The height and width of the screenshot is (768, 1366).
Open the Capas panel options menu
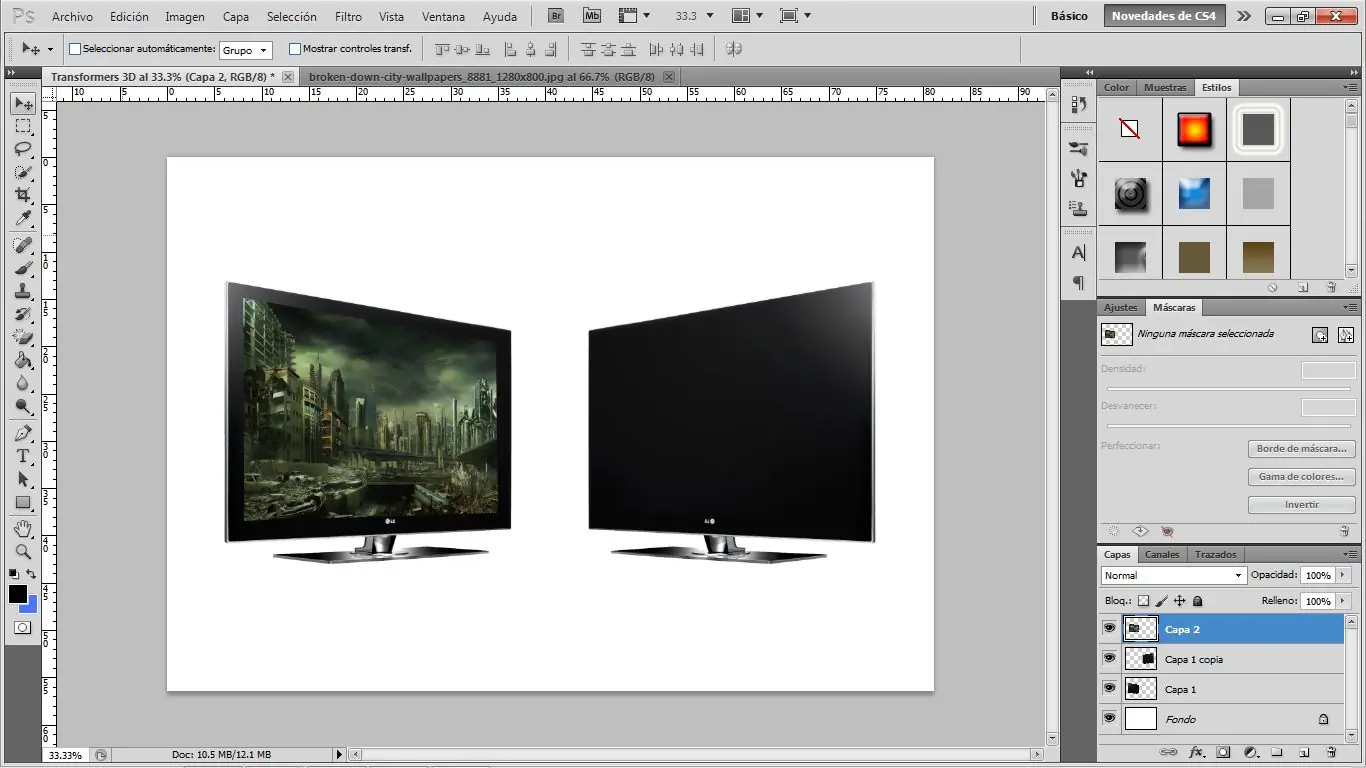coord(1350,554)
